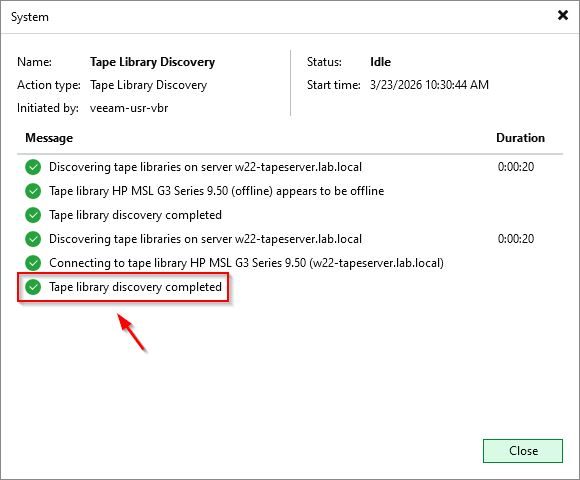The width and height of the screenshot is (580, 480).
Task: Select the first 'Discovering tape libraries on server' message
Action: coord(205,167)
